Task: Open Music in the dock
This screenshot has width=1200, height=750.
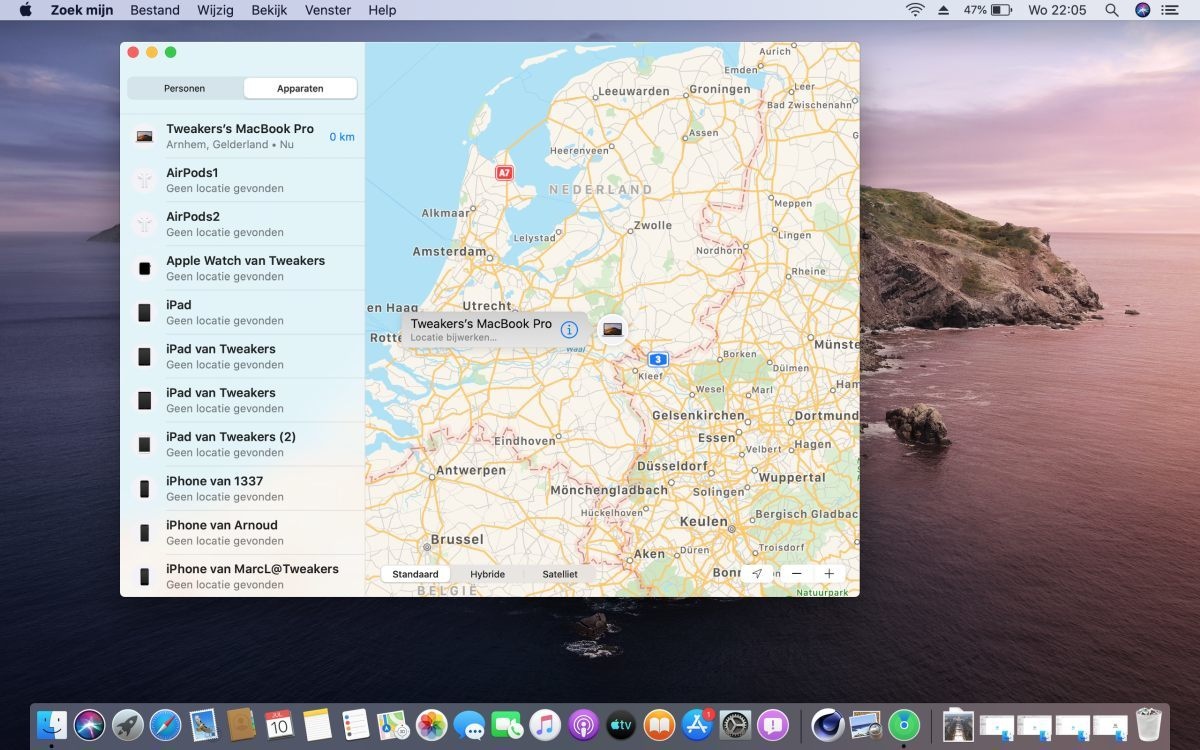Action: tap(545, 725)
